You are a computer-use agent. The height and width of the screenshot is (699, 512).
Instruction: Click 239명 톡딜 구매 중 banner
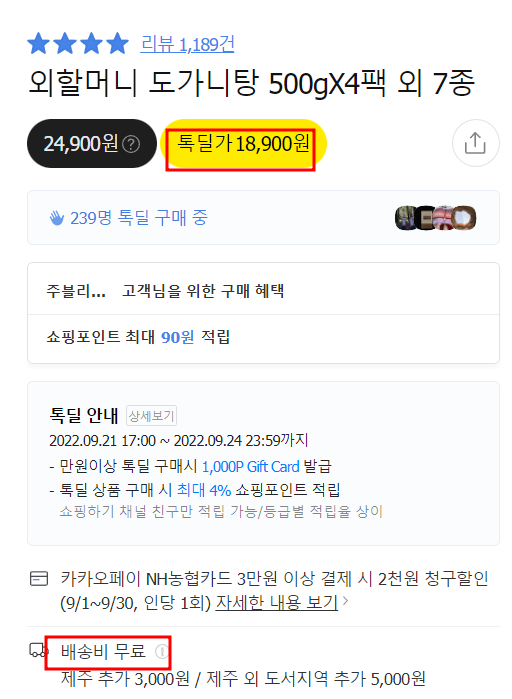point(263,218)
